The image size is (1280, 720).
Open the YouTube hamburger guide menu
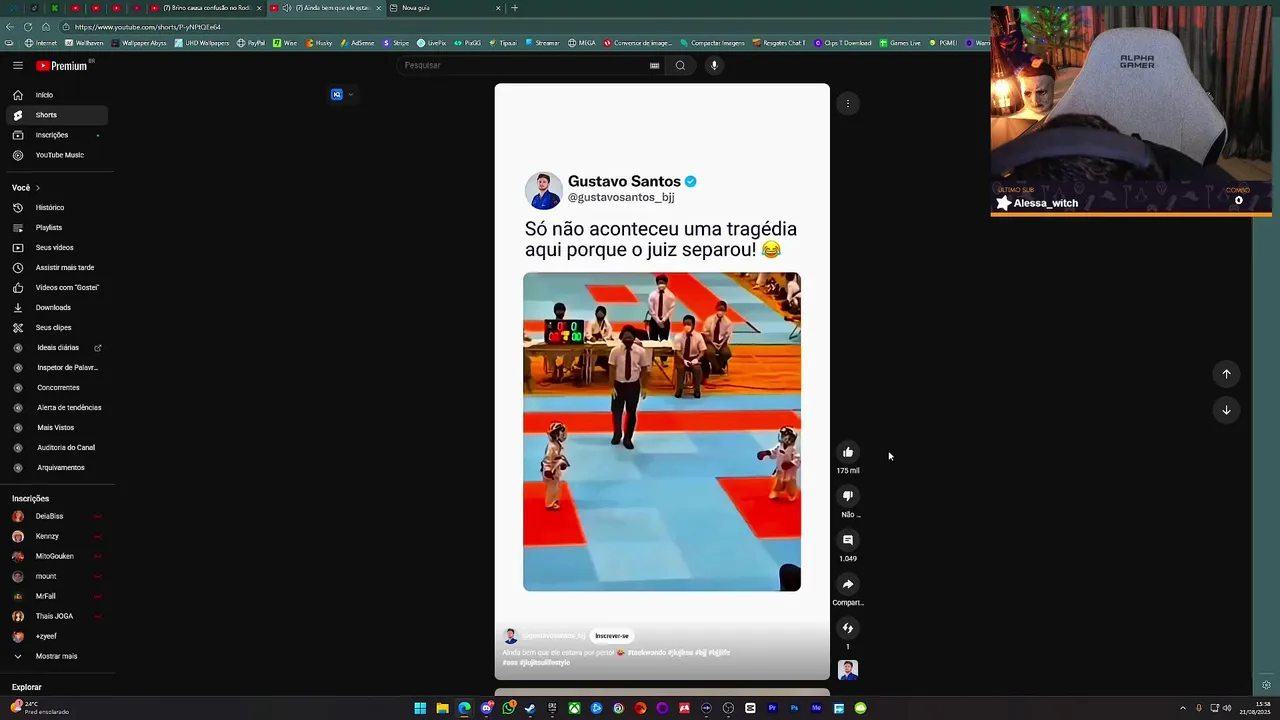pyautogui.click(x=17, y=65)
